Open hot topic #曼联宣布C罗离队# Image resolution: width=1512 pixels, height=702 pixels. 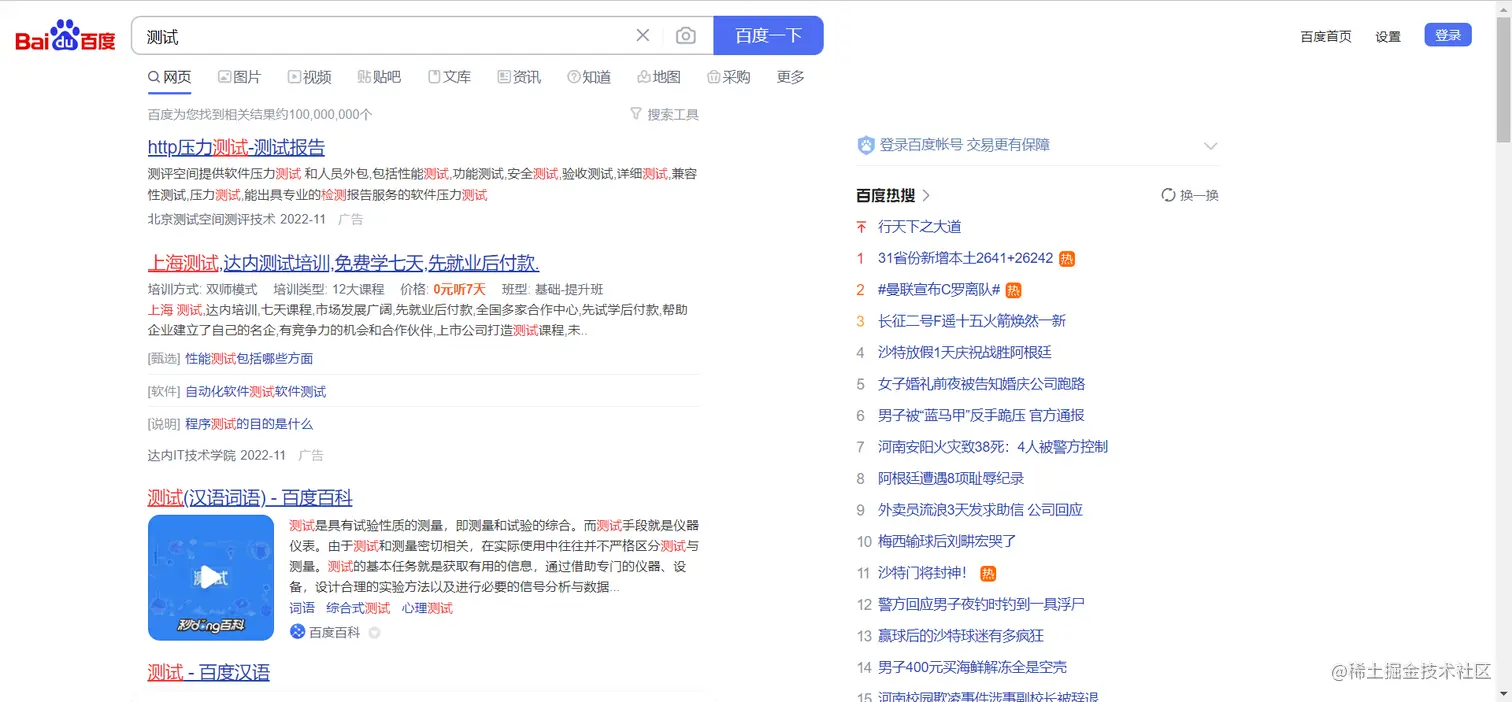(939, 290)
